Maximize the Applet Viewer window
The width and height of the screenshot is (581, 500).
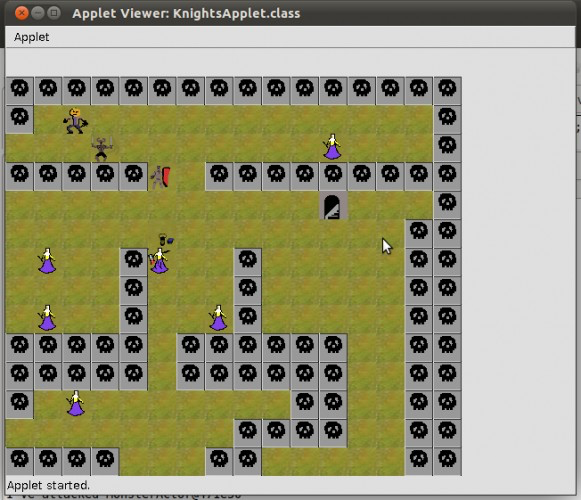[x=54, y=13]
